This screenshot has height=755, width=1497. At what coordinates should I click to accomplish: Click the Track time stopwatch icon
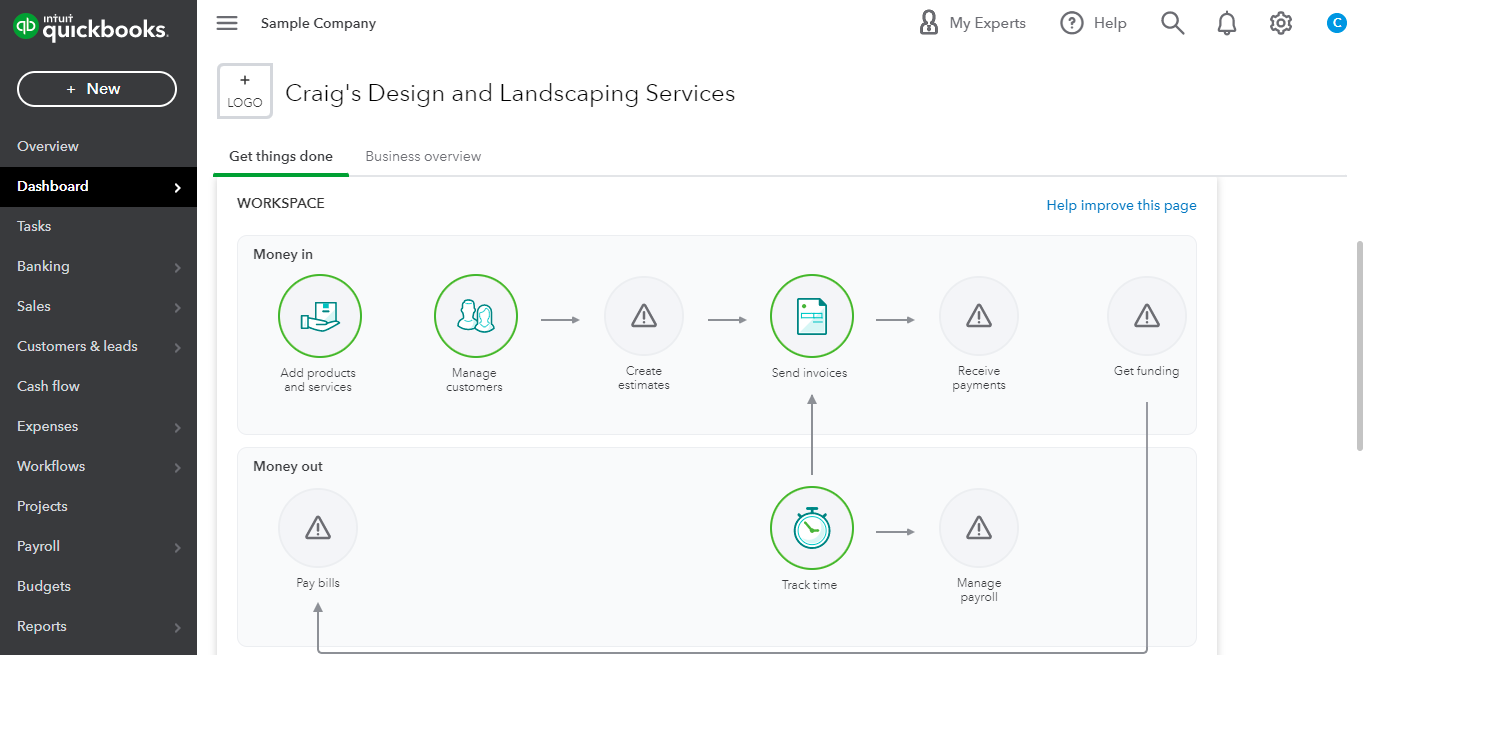pos(811,529)
